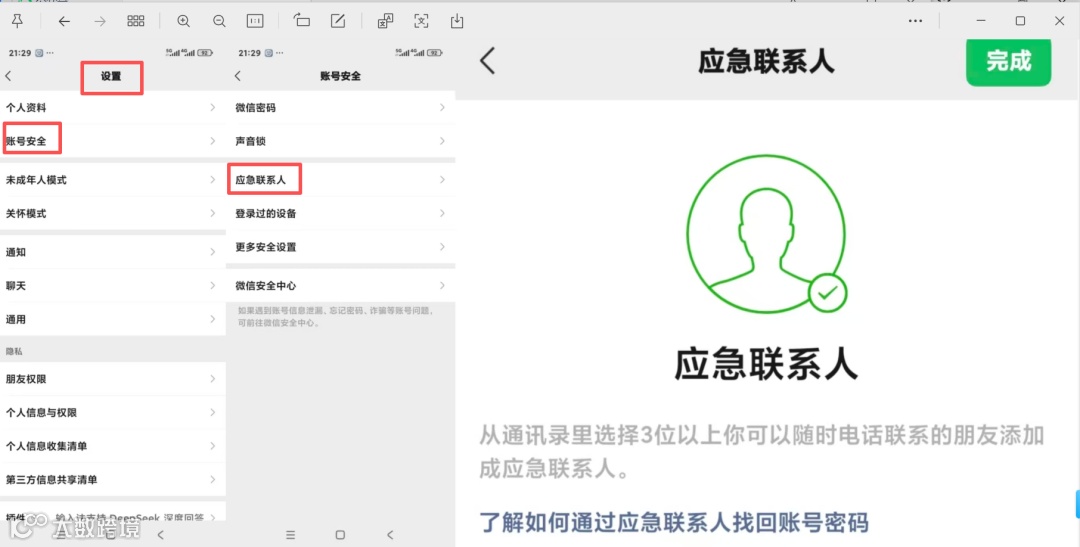Image resolution: width=1080 pixels, height=547 pixels.
Task: Open 未成年人模式 setting
Action: pos(113,180)
